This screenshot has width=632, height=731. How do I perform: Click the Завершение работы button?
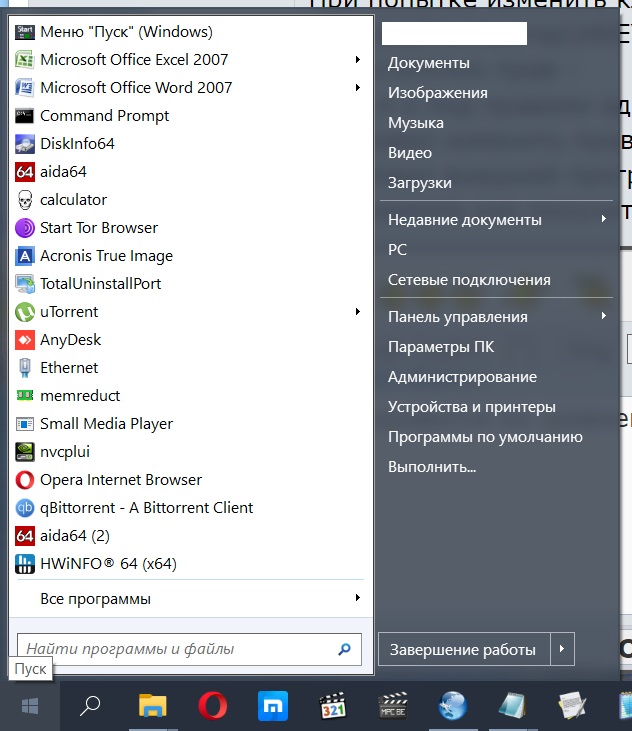(464, 649)
